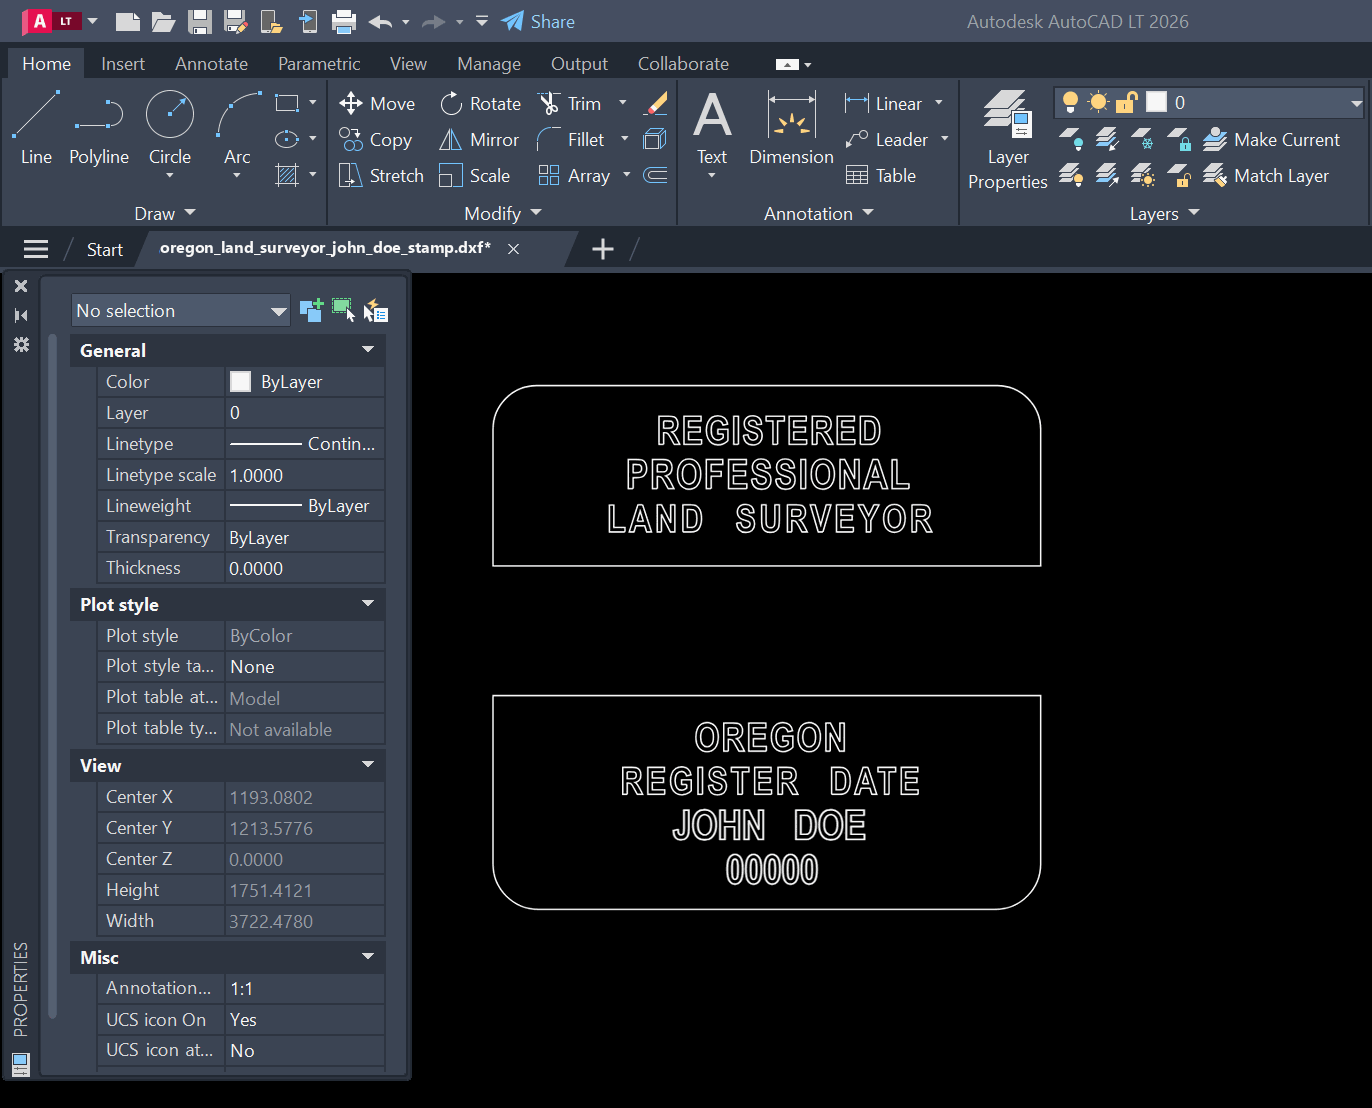Click the Match Layer button
The width and height of the screenshot is (1372, 1108).
(1266, 176)
